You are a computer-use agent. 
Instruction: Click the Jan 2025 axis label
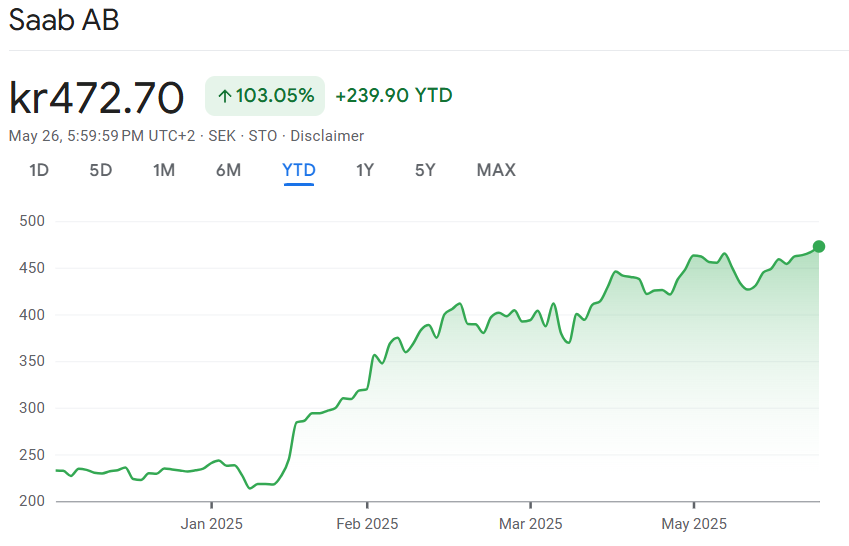click(x=211, y=524)
